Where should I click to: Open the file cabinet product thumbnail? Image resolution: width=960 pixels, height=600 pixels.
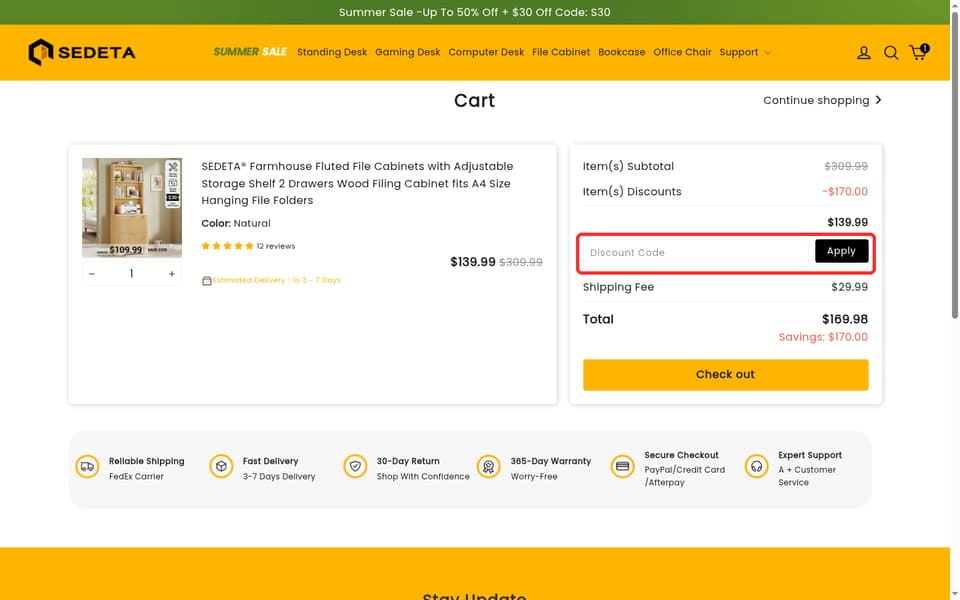pos(132,208)
